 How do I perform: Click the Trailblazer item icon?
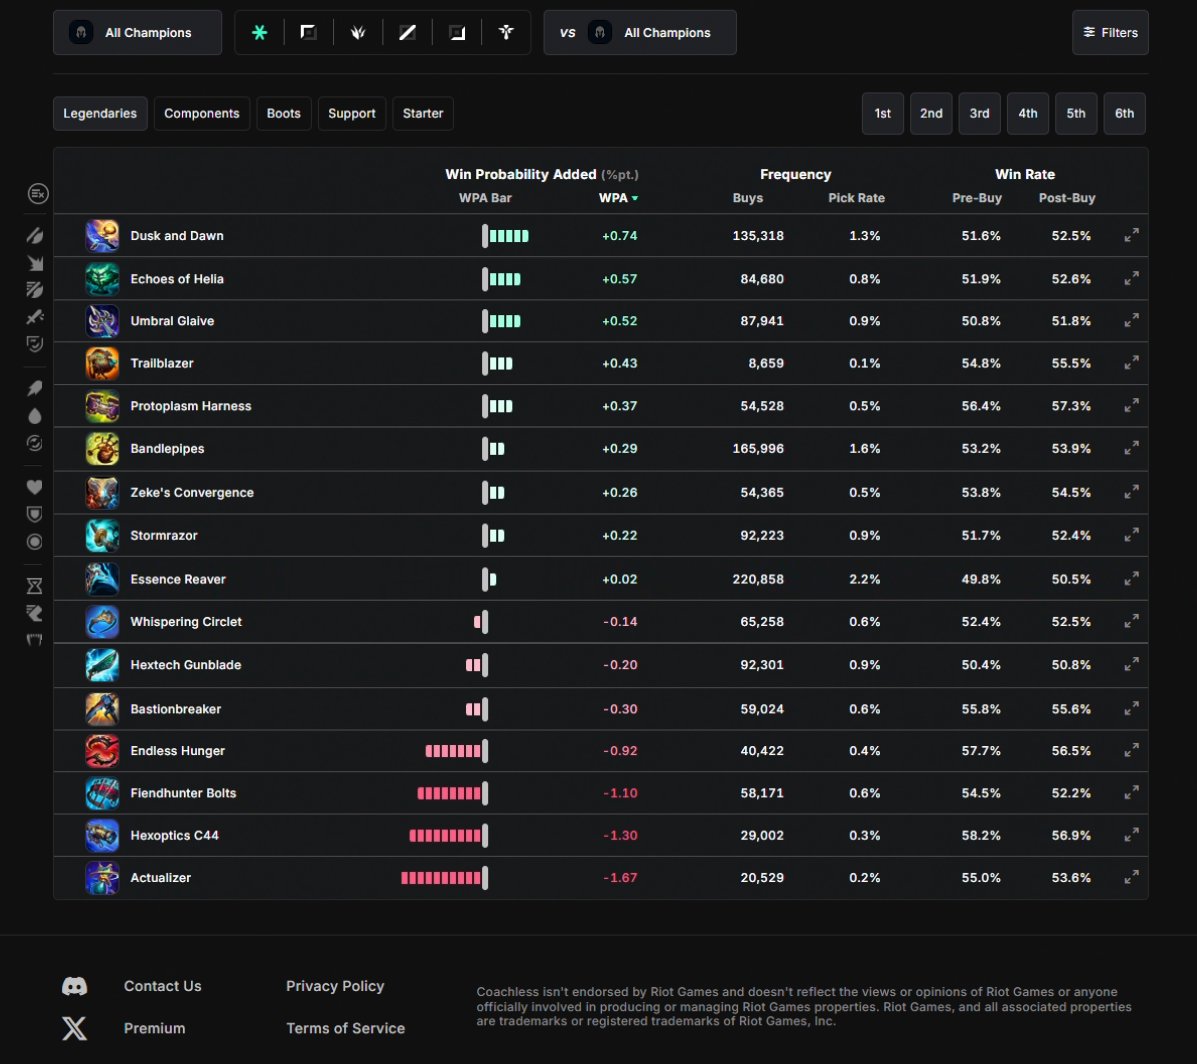[102, 363]
